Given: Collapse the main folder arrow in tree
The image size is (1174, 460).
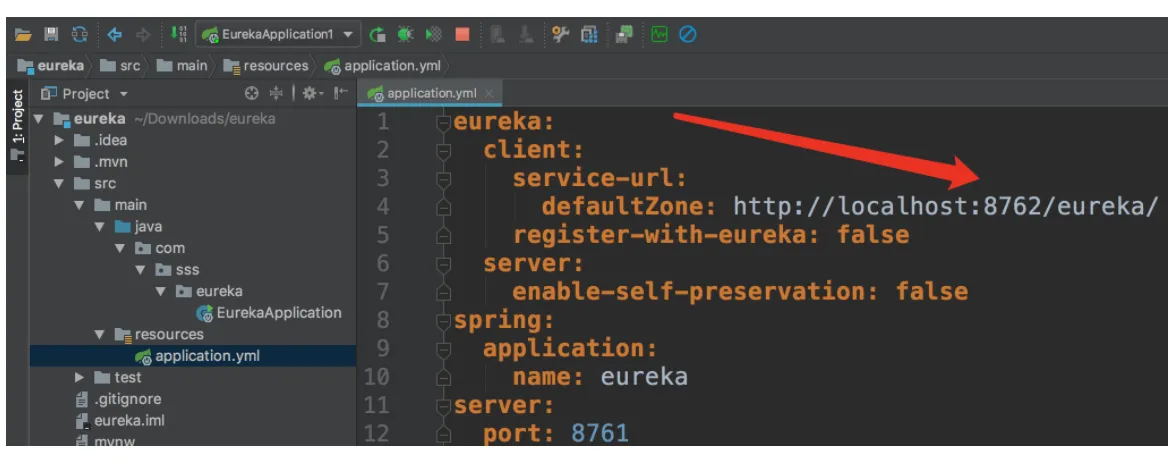Looking at the screenshot, I should [x=79, y=205].
